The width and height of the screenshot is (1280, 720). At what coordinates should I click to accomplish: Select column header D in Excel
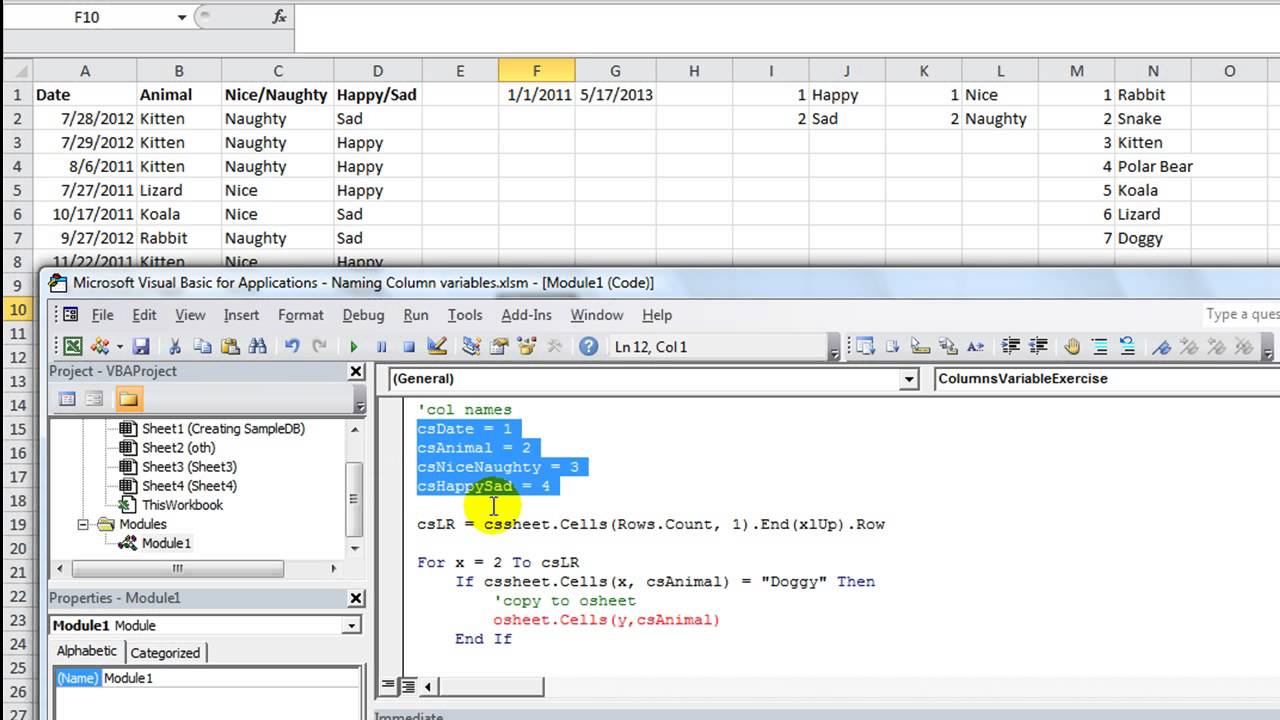[378, 71]
